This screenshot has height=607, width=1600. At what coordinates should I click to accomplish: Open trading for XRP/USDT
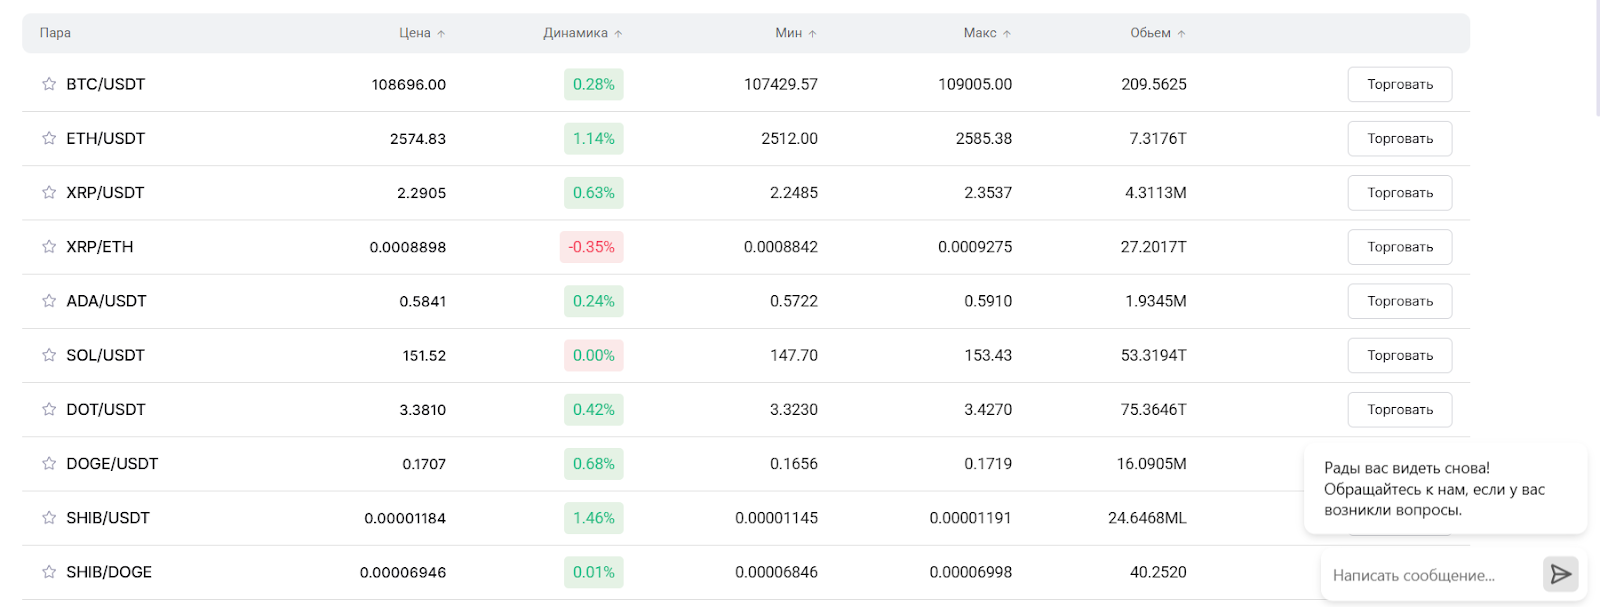1400,192
